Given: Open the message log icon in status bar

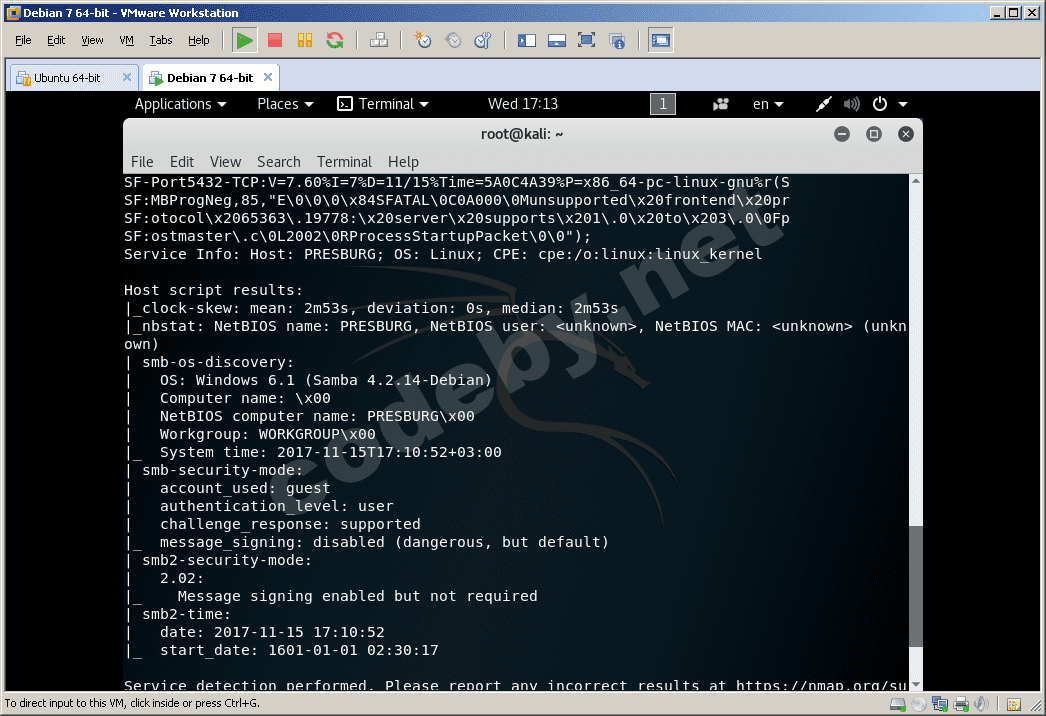Looking at the screenshot, I should pos(1014,704).
